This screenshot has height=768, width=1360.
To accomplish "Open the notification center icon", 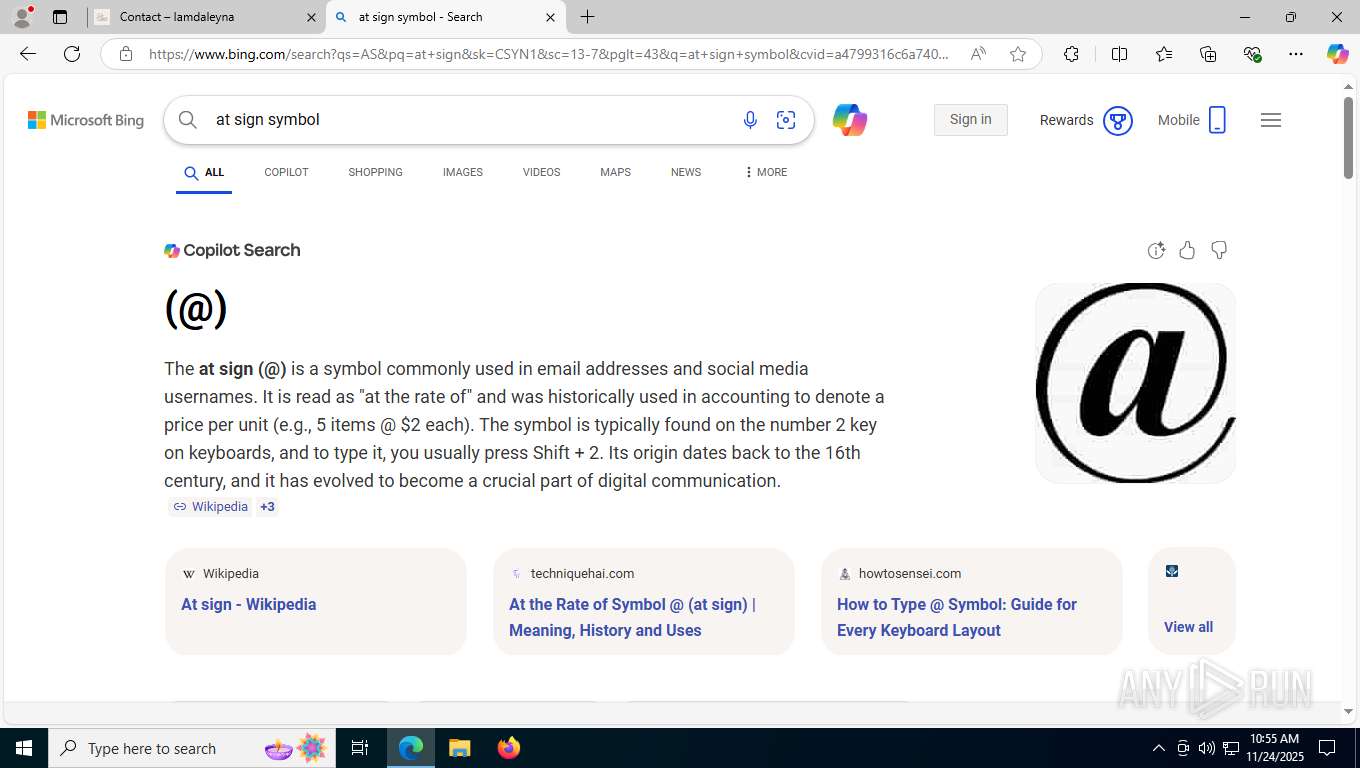I will click(x=1327, y=748).
